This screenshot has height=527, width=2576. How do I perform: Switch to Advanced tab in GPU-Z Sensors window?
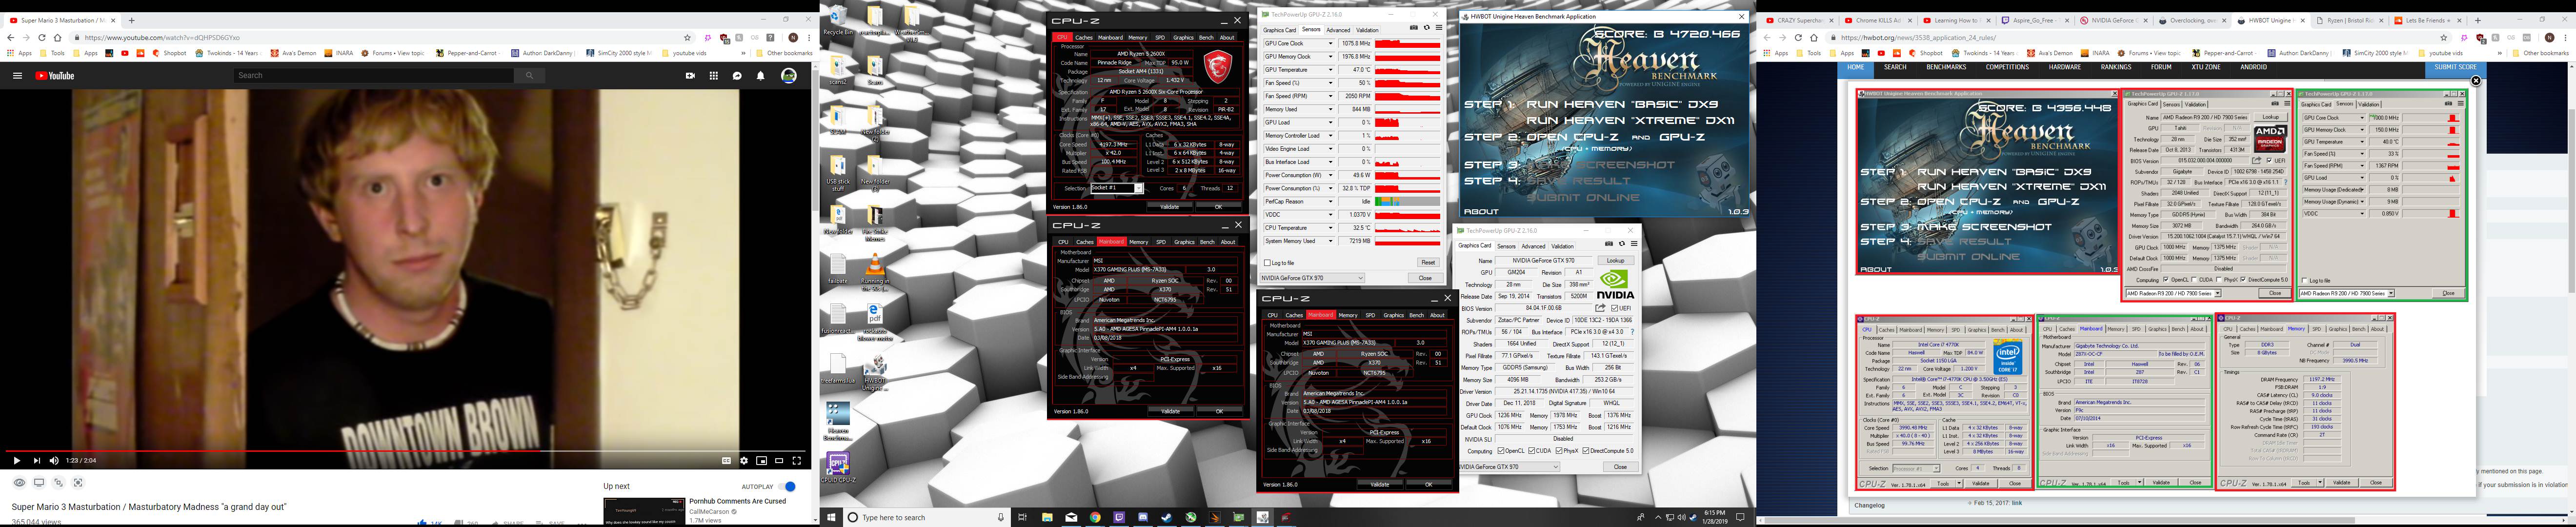[1338, 30]
